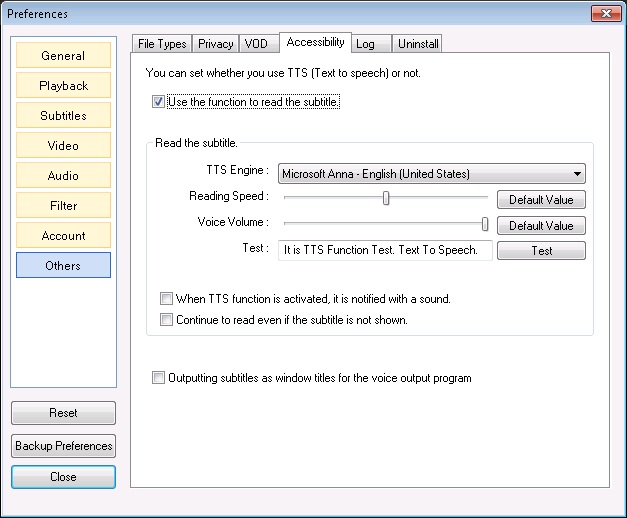This screenshot has width=627, height=518.
Task: Open the General preferences section
Action: [x=63, y=55]
